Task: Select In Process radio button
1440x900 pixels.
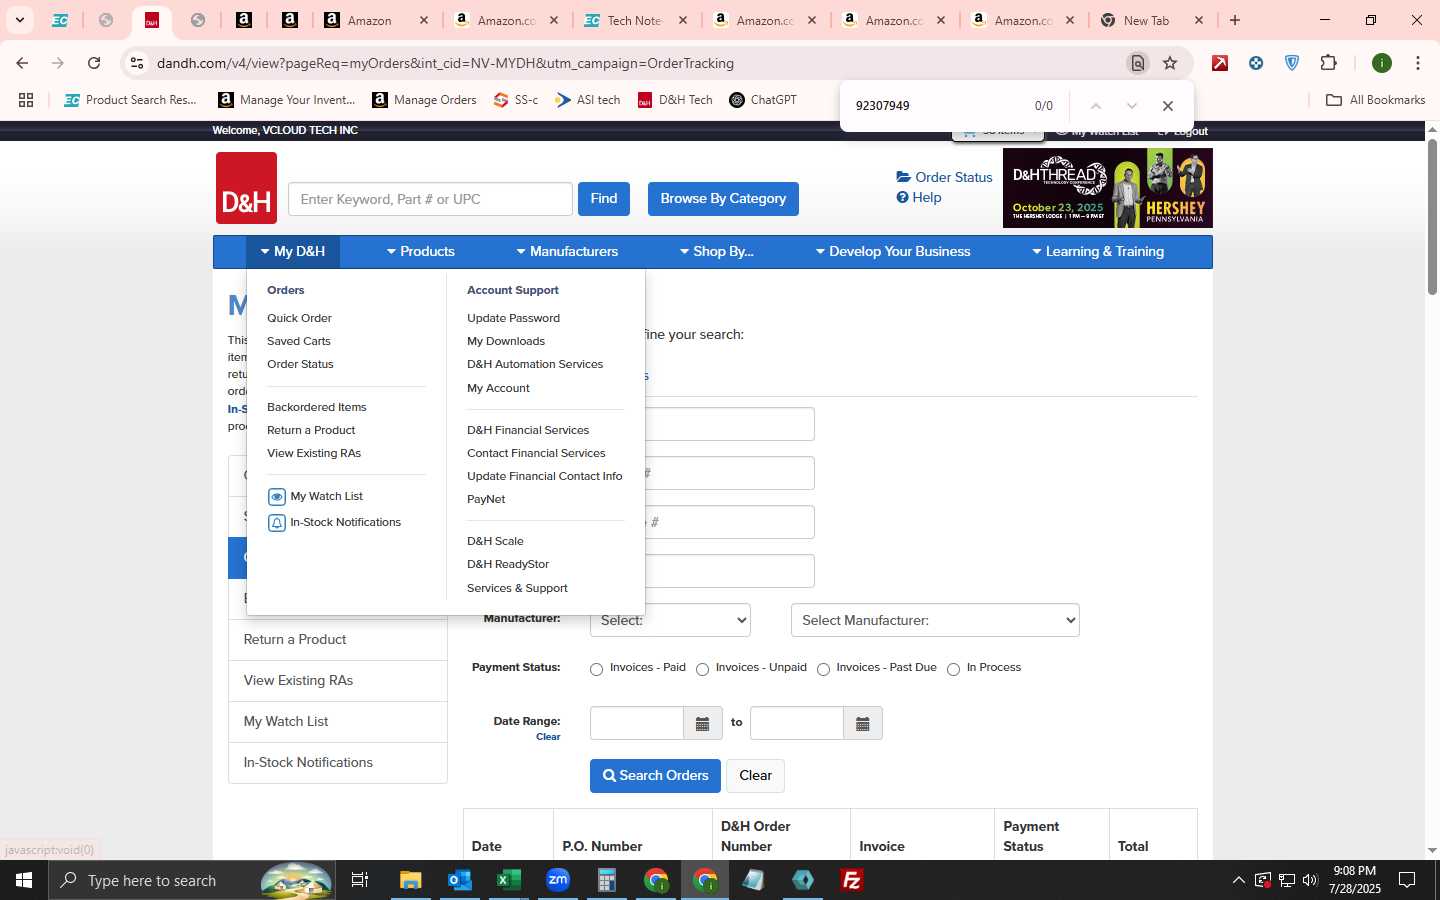Action: point(953,669)
